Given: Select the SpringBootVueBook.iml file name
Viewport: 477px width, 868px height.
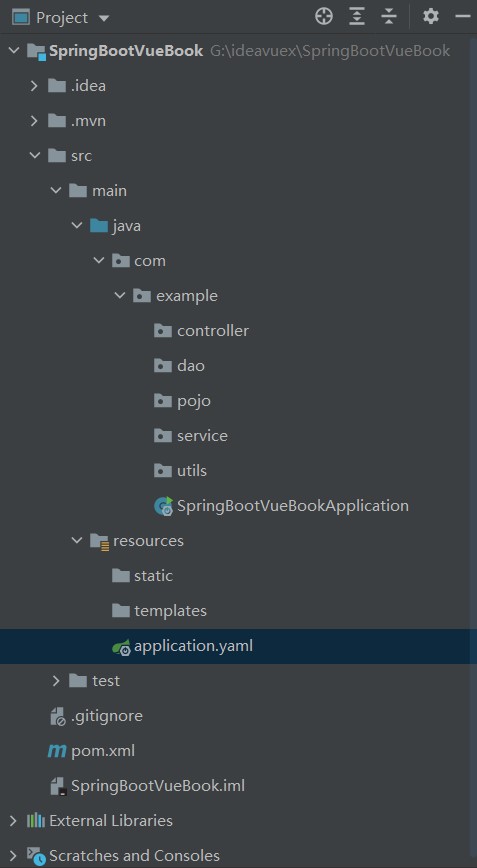Looking at the screenshot, I should point(158,786).
